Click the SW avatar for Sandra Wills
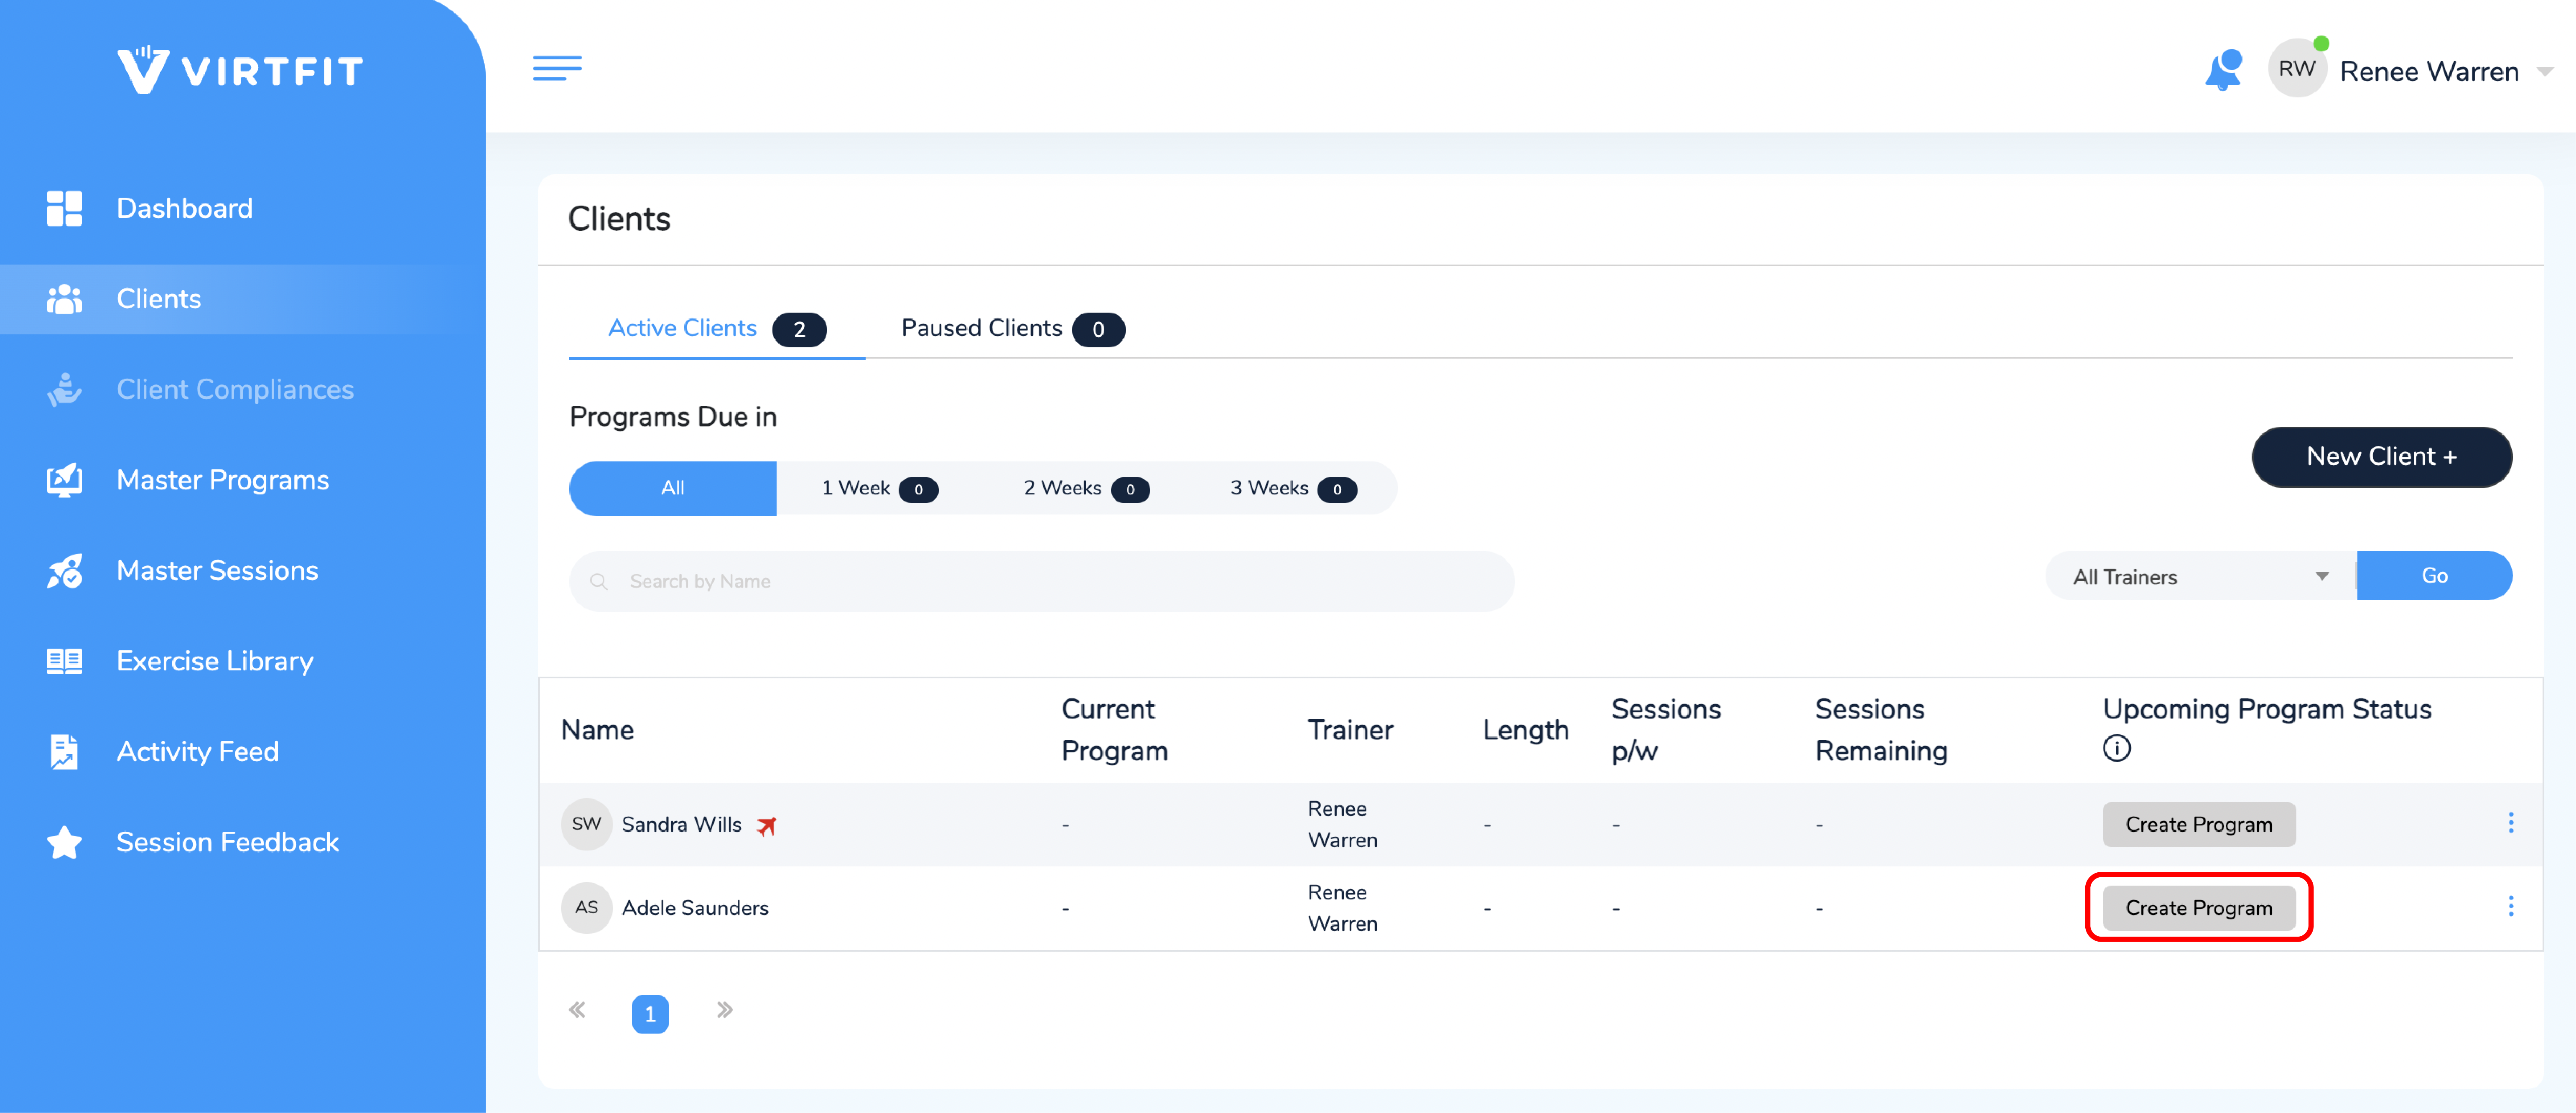 [587, 824]
